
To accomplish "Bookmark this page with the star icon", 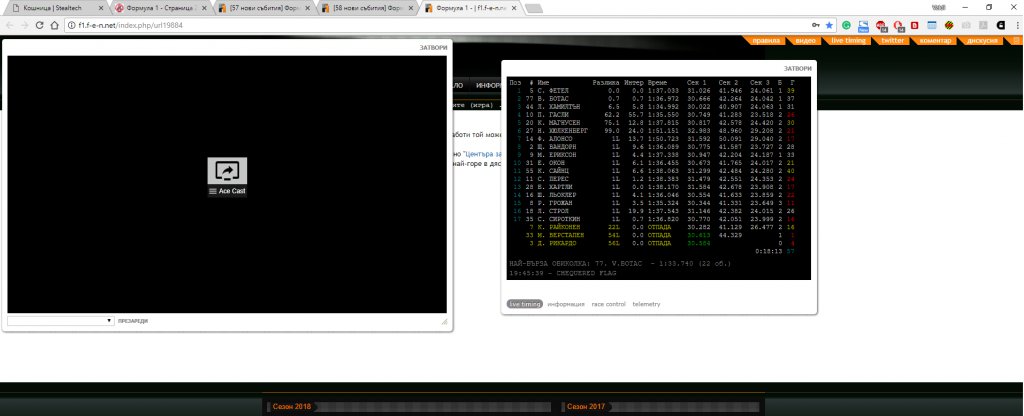I will [x=829, y=25].
